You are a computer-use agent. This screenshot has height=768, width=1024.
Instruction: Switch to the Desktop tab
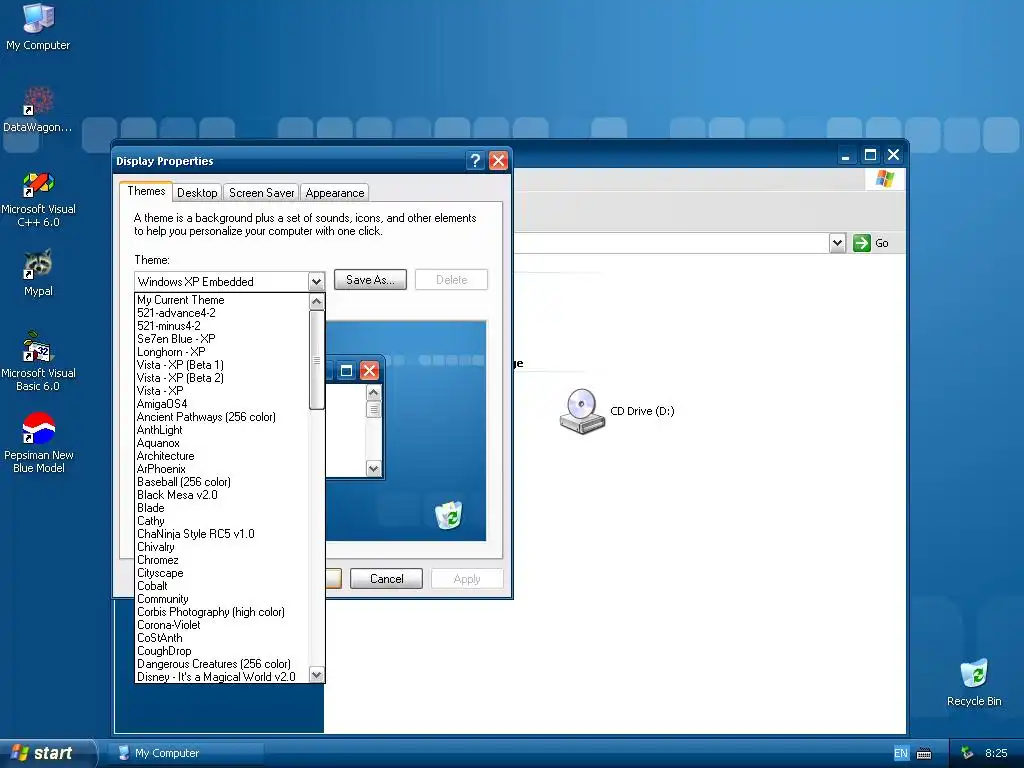click(x=197, y=193)
